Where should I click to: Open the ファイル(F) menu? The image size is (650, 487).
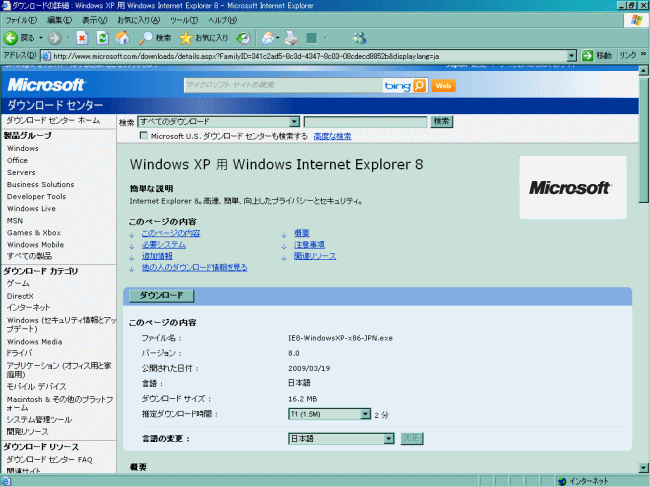(21, 20)
